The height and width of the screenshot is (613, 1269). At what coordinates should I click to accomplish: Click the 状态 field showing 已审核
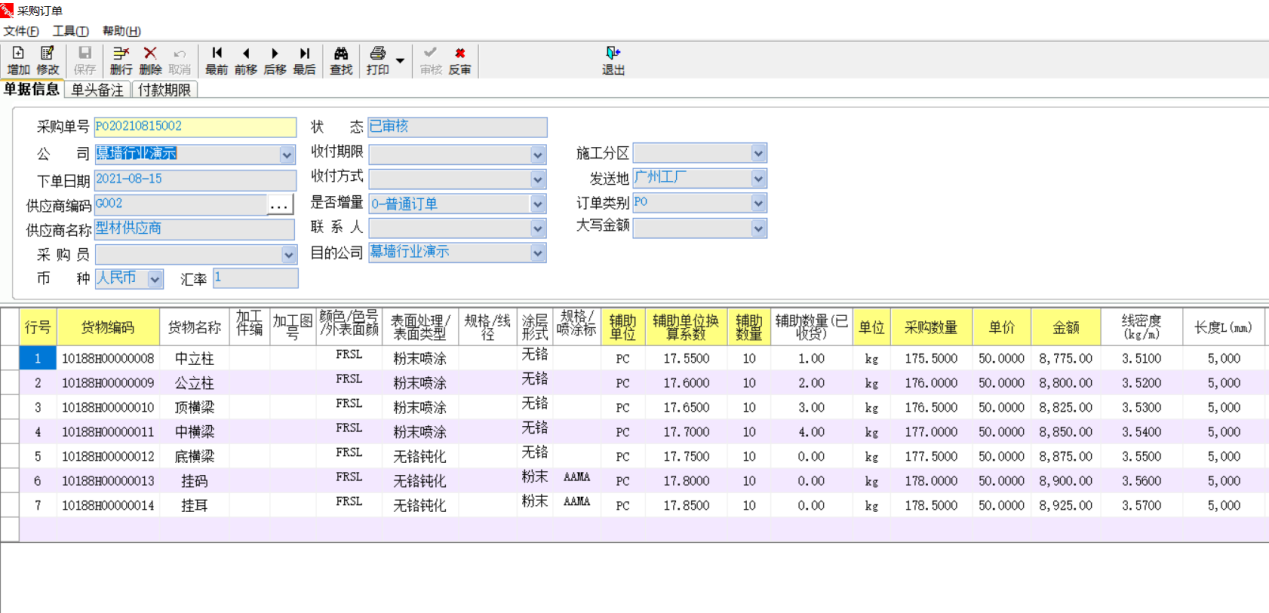coord(457,127)
